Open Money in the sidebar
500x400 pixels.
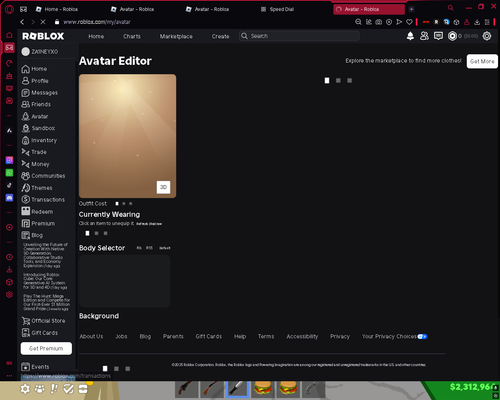tap(35, 164)
